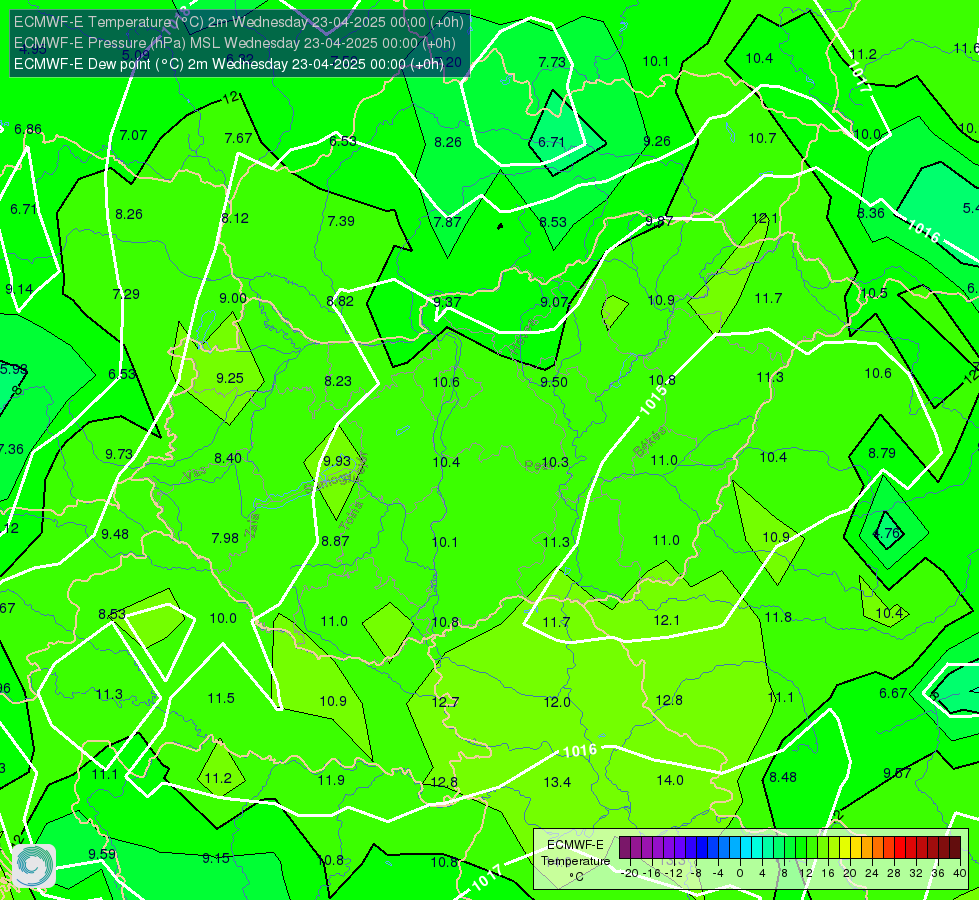Click the dark purple -20 swatch in the legend
This screenshot has height=900, width=979.
624,848
